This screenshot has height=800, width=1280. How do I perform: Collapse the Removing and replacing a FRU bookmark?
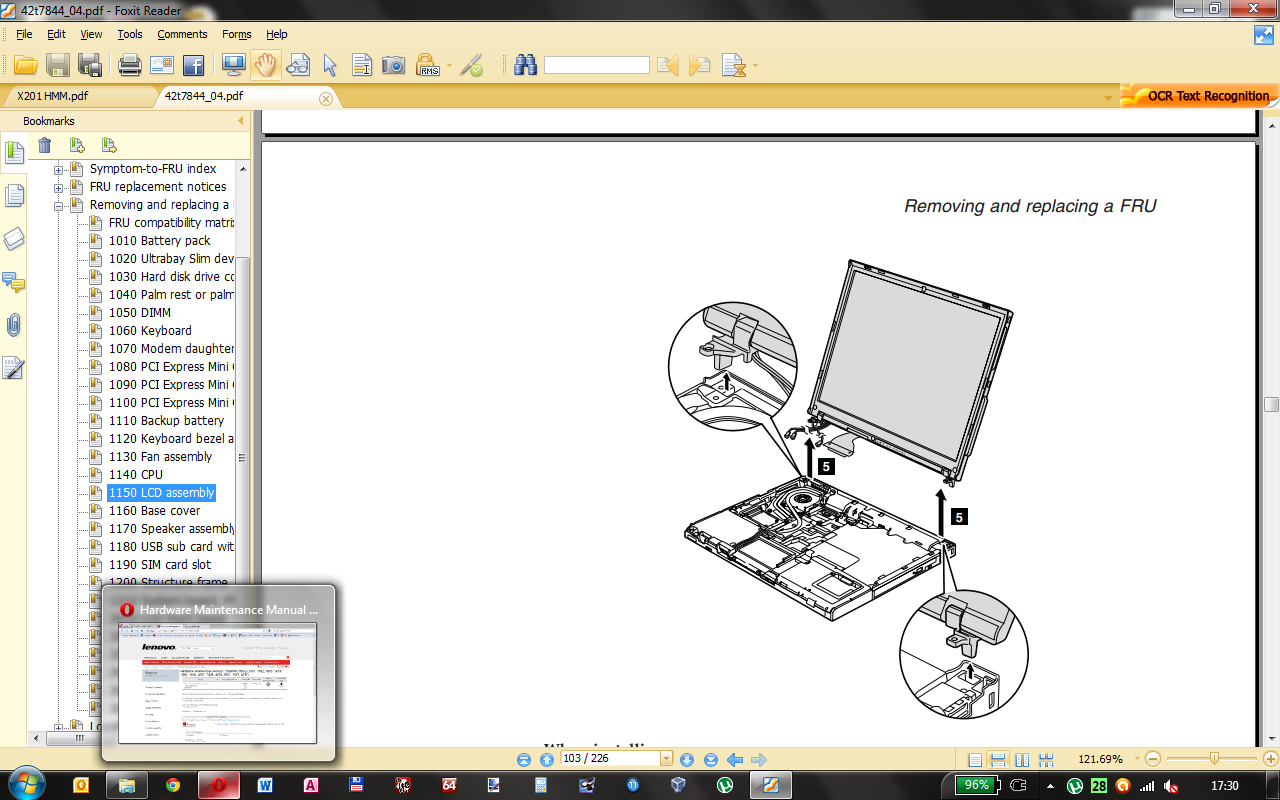59,205
